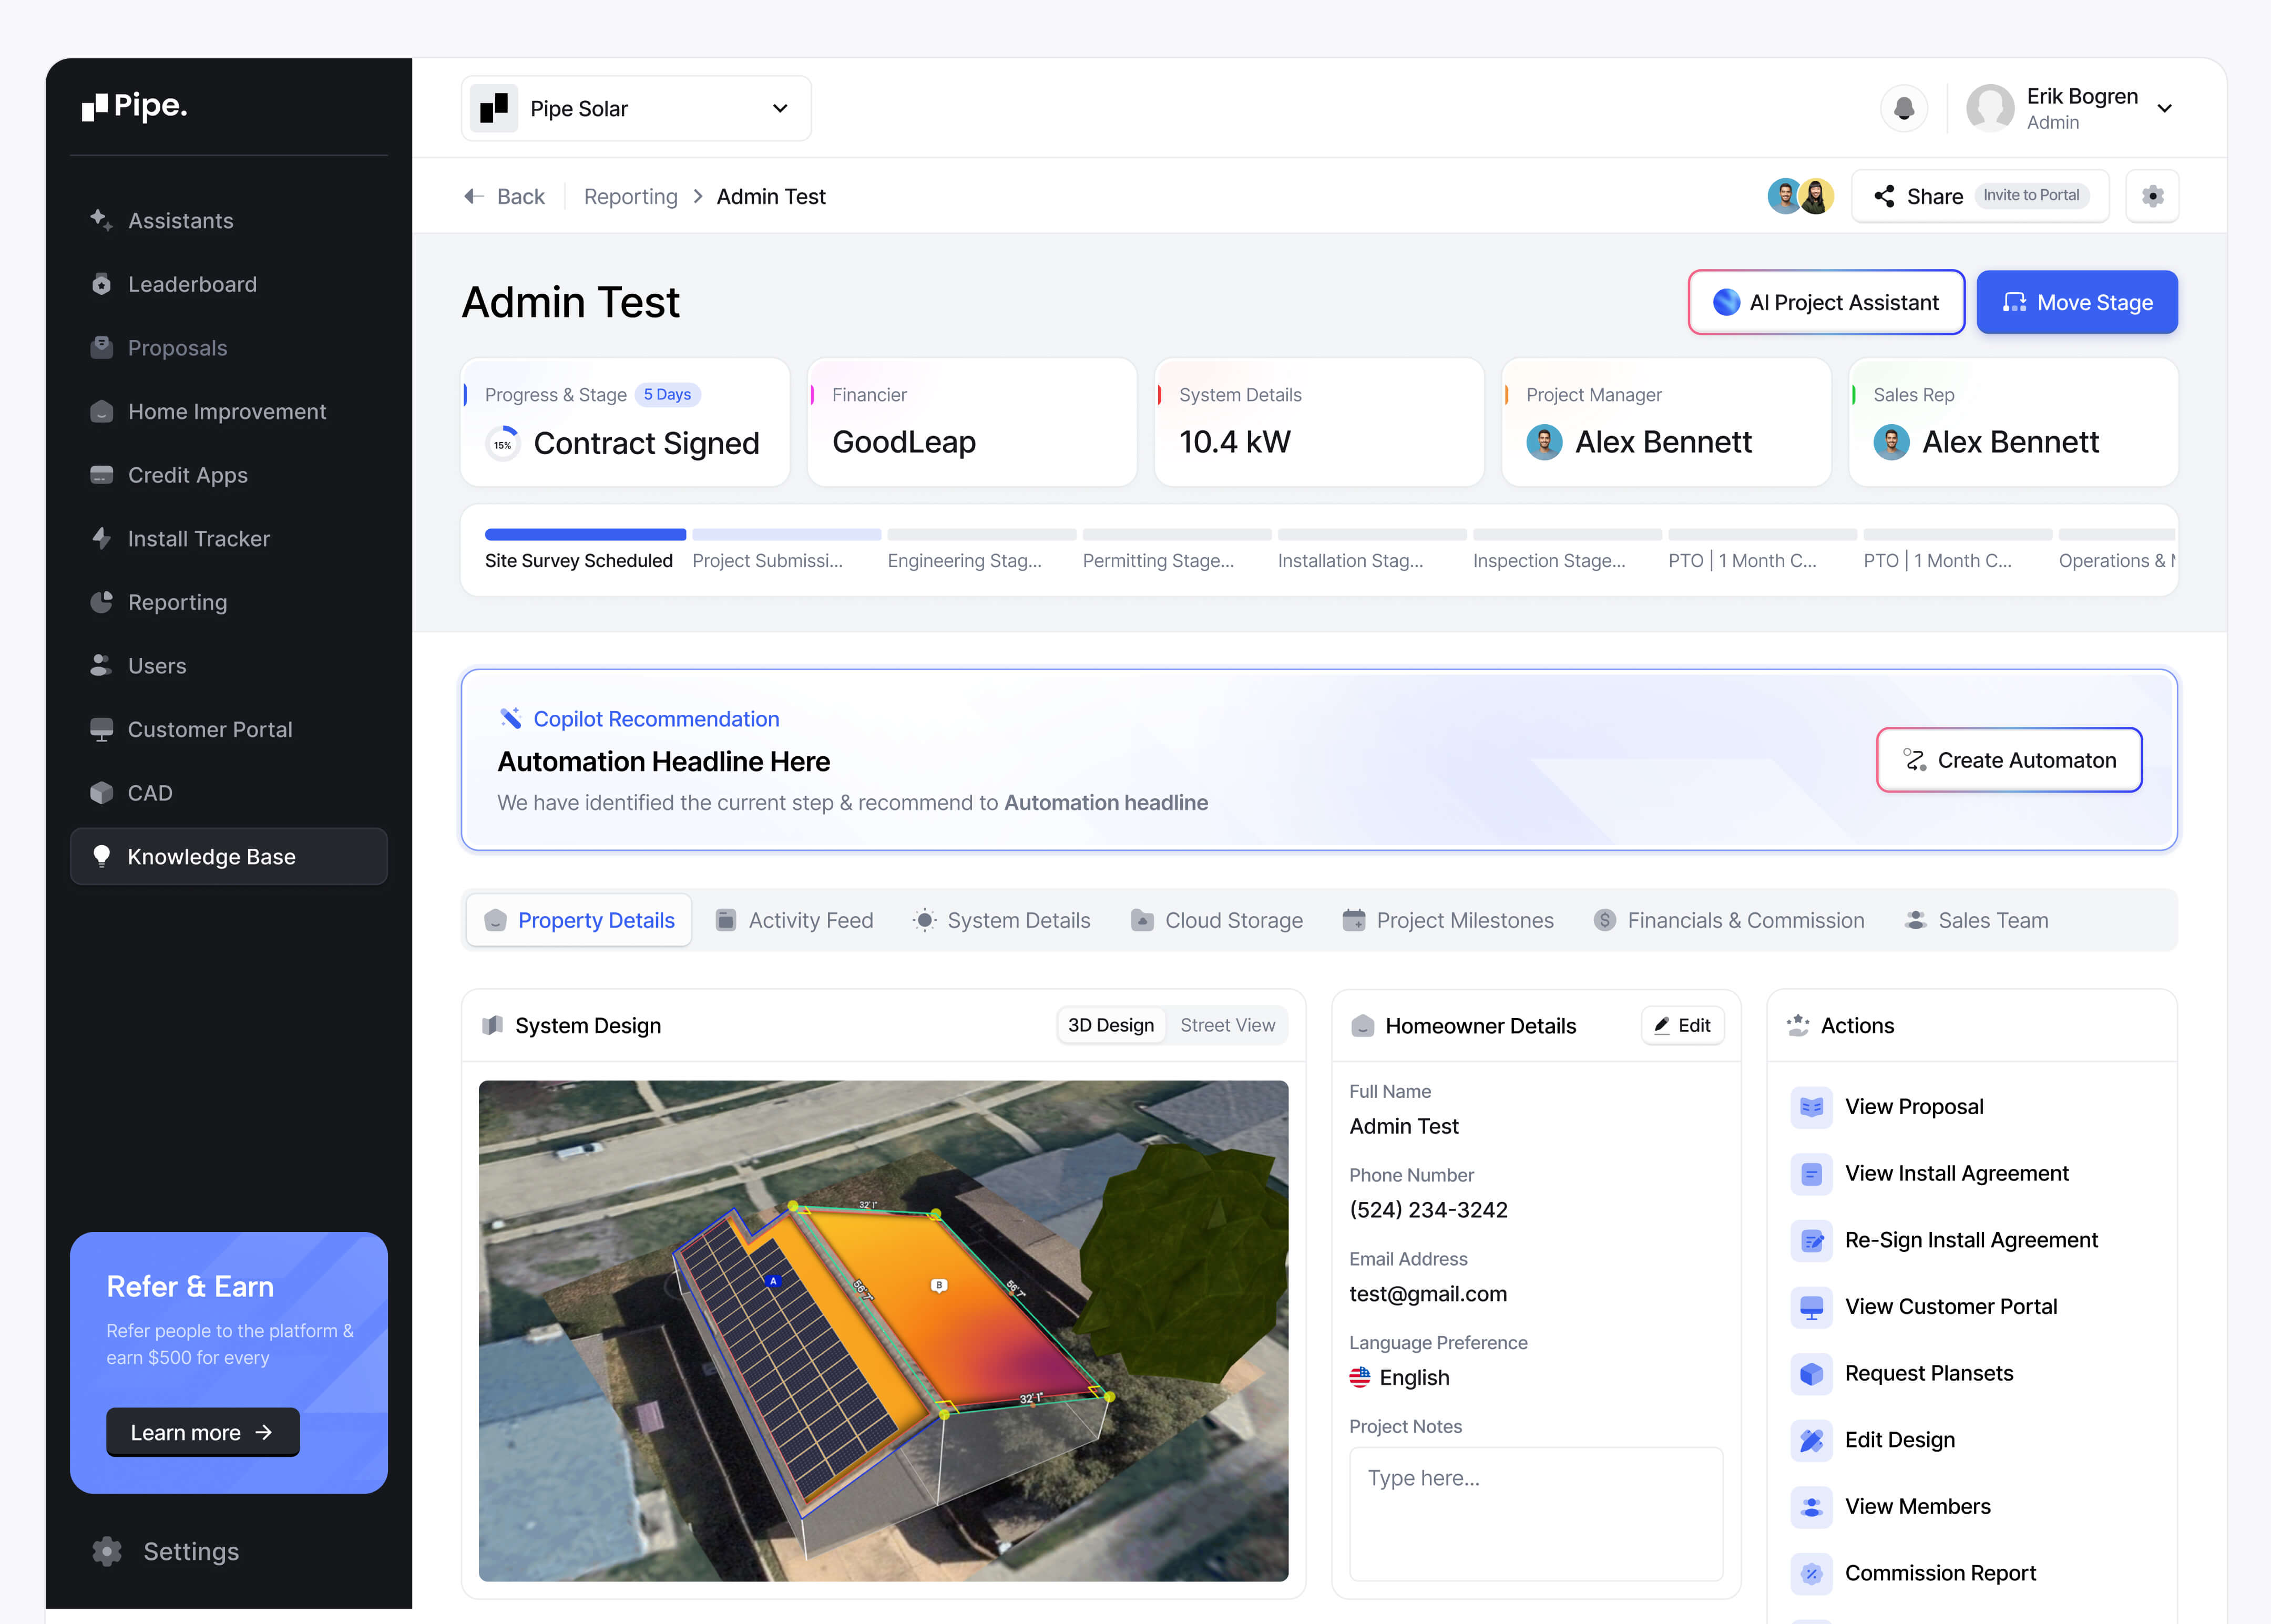Open the Language Preference English selector
The height and width of the screenshot is (1624, 2271).
click(1399, 1377)
